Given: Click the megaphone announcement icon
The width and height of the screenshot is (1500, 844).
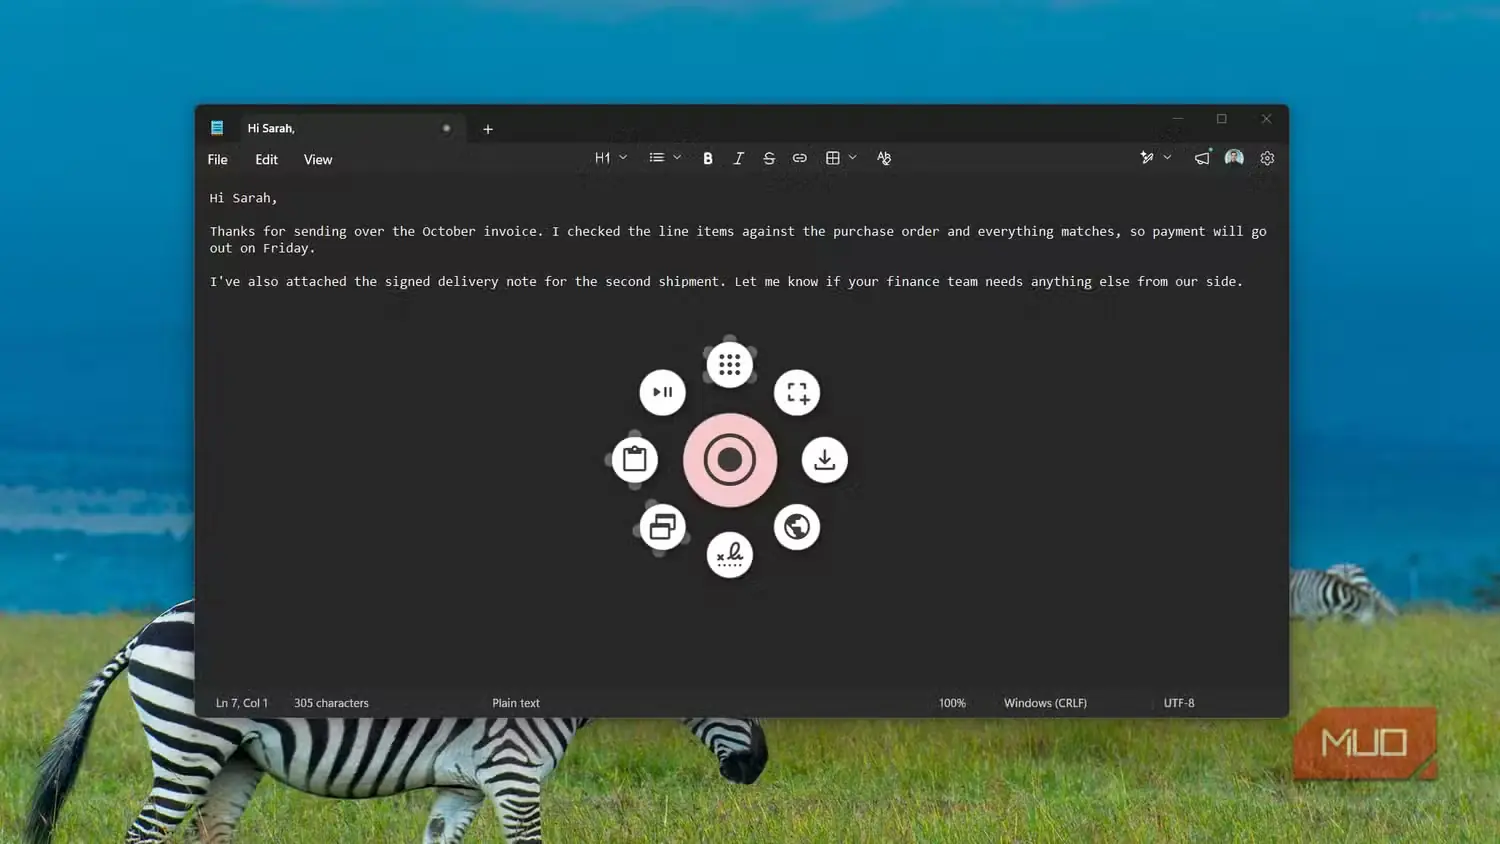Looking at the screenshot, I should click(1202, 158).
